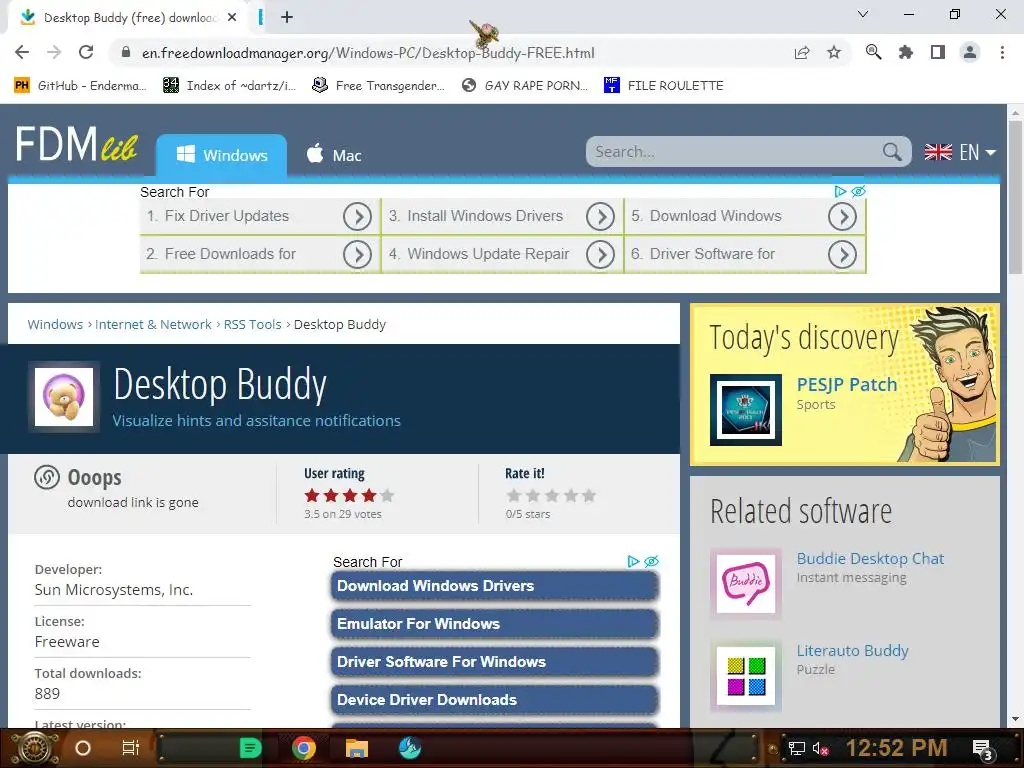Switch to the Mac tab
The height and width of the screenshot is (768, 1024).
click(x=334, y=155)
